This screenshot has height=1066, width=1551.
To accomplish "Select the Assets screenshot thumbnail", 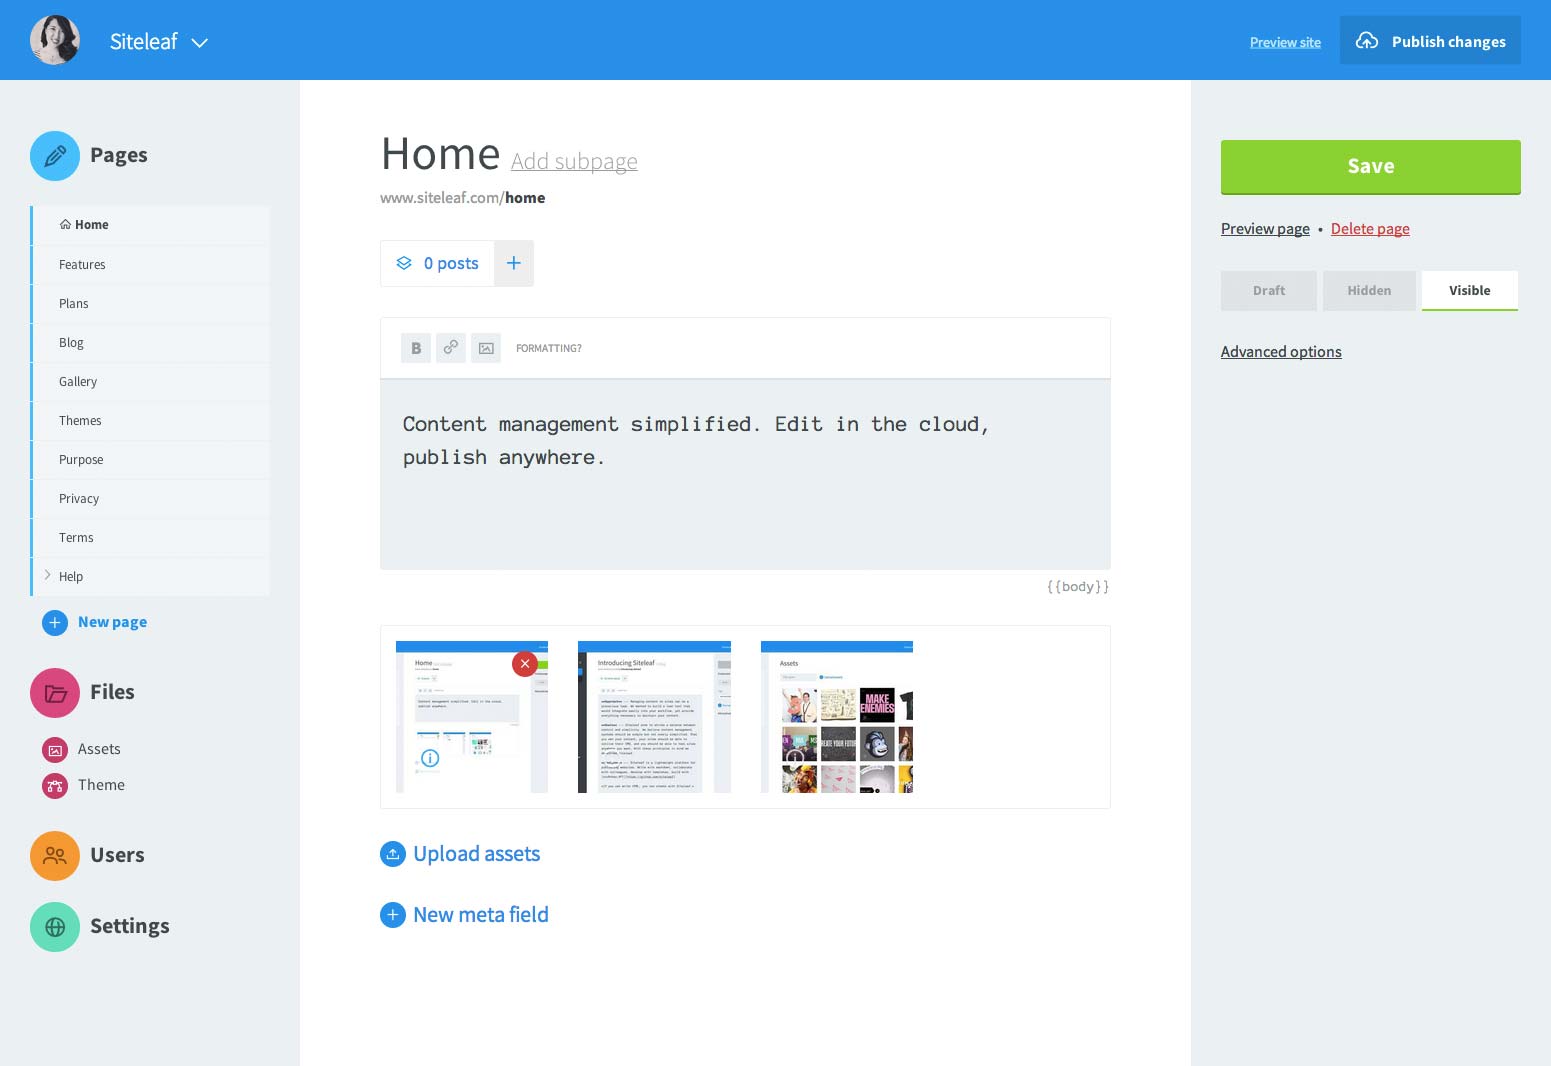I will click(837, 717).
